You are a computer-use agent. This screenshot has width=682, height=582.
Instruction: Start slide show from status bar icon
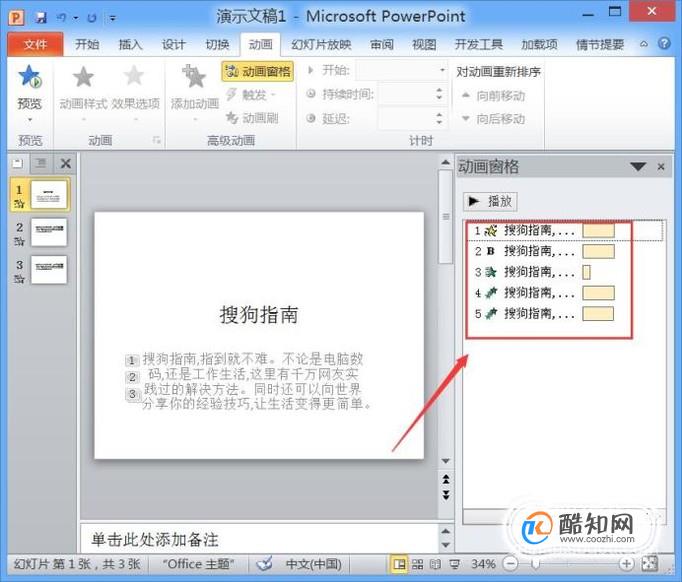(455, 564)
